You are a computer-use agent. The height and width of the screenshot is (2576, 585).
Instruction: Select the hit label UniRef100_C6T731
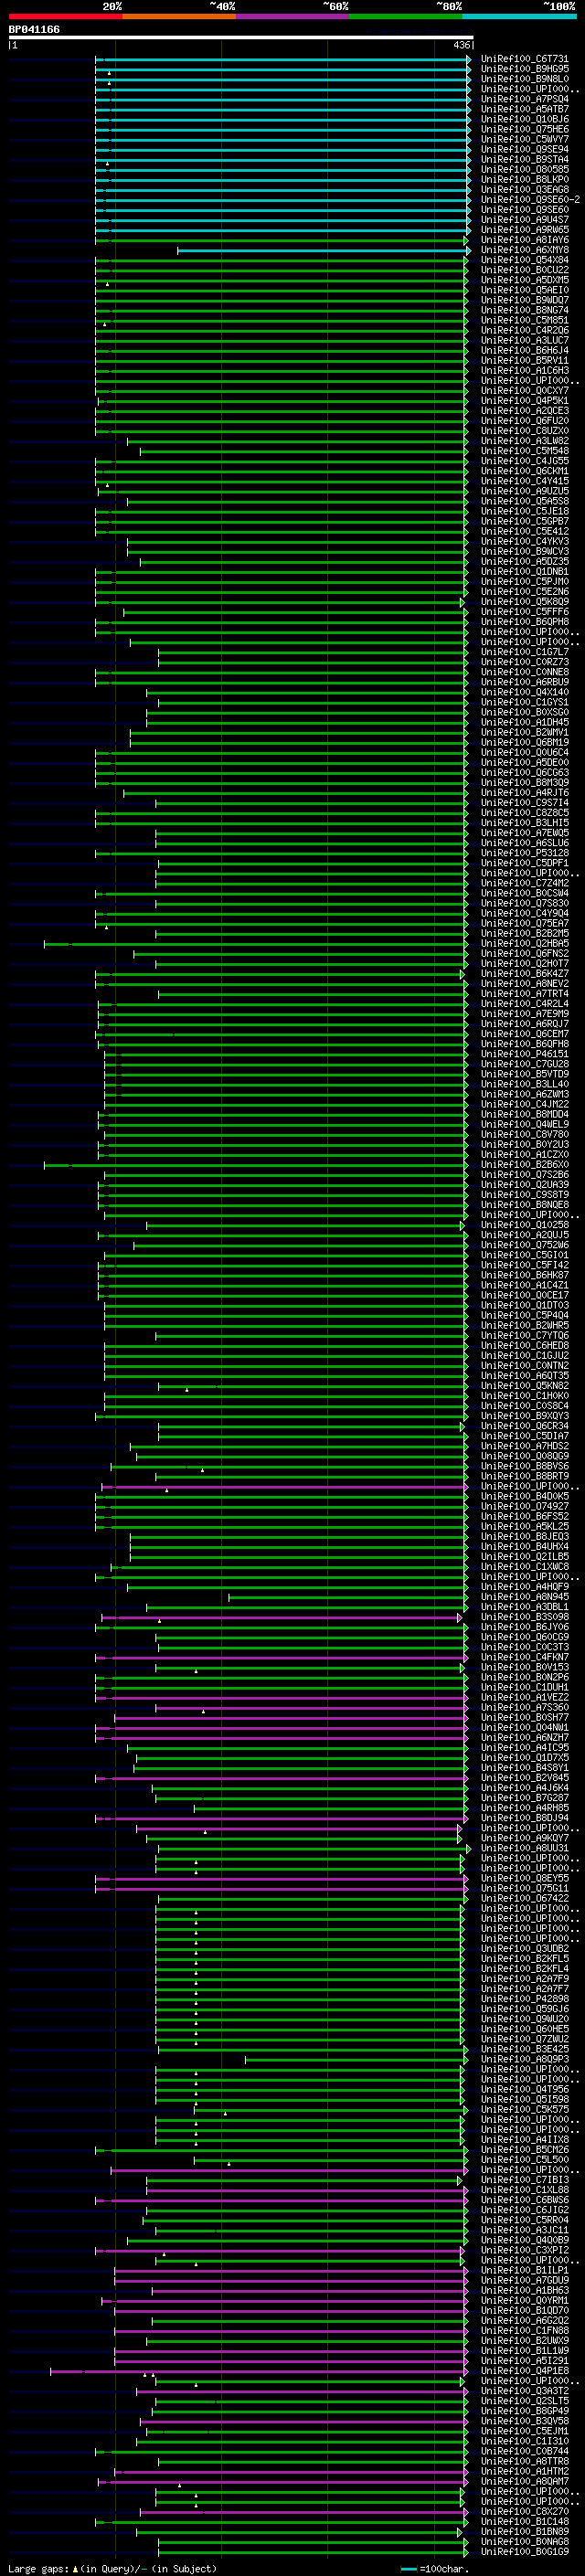[524, 59]
